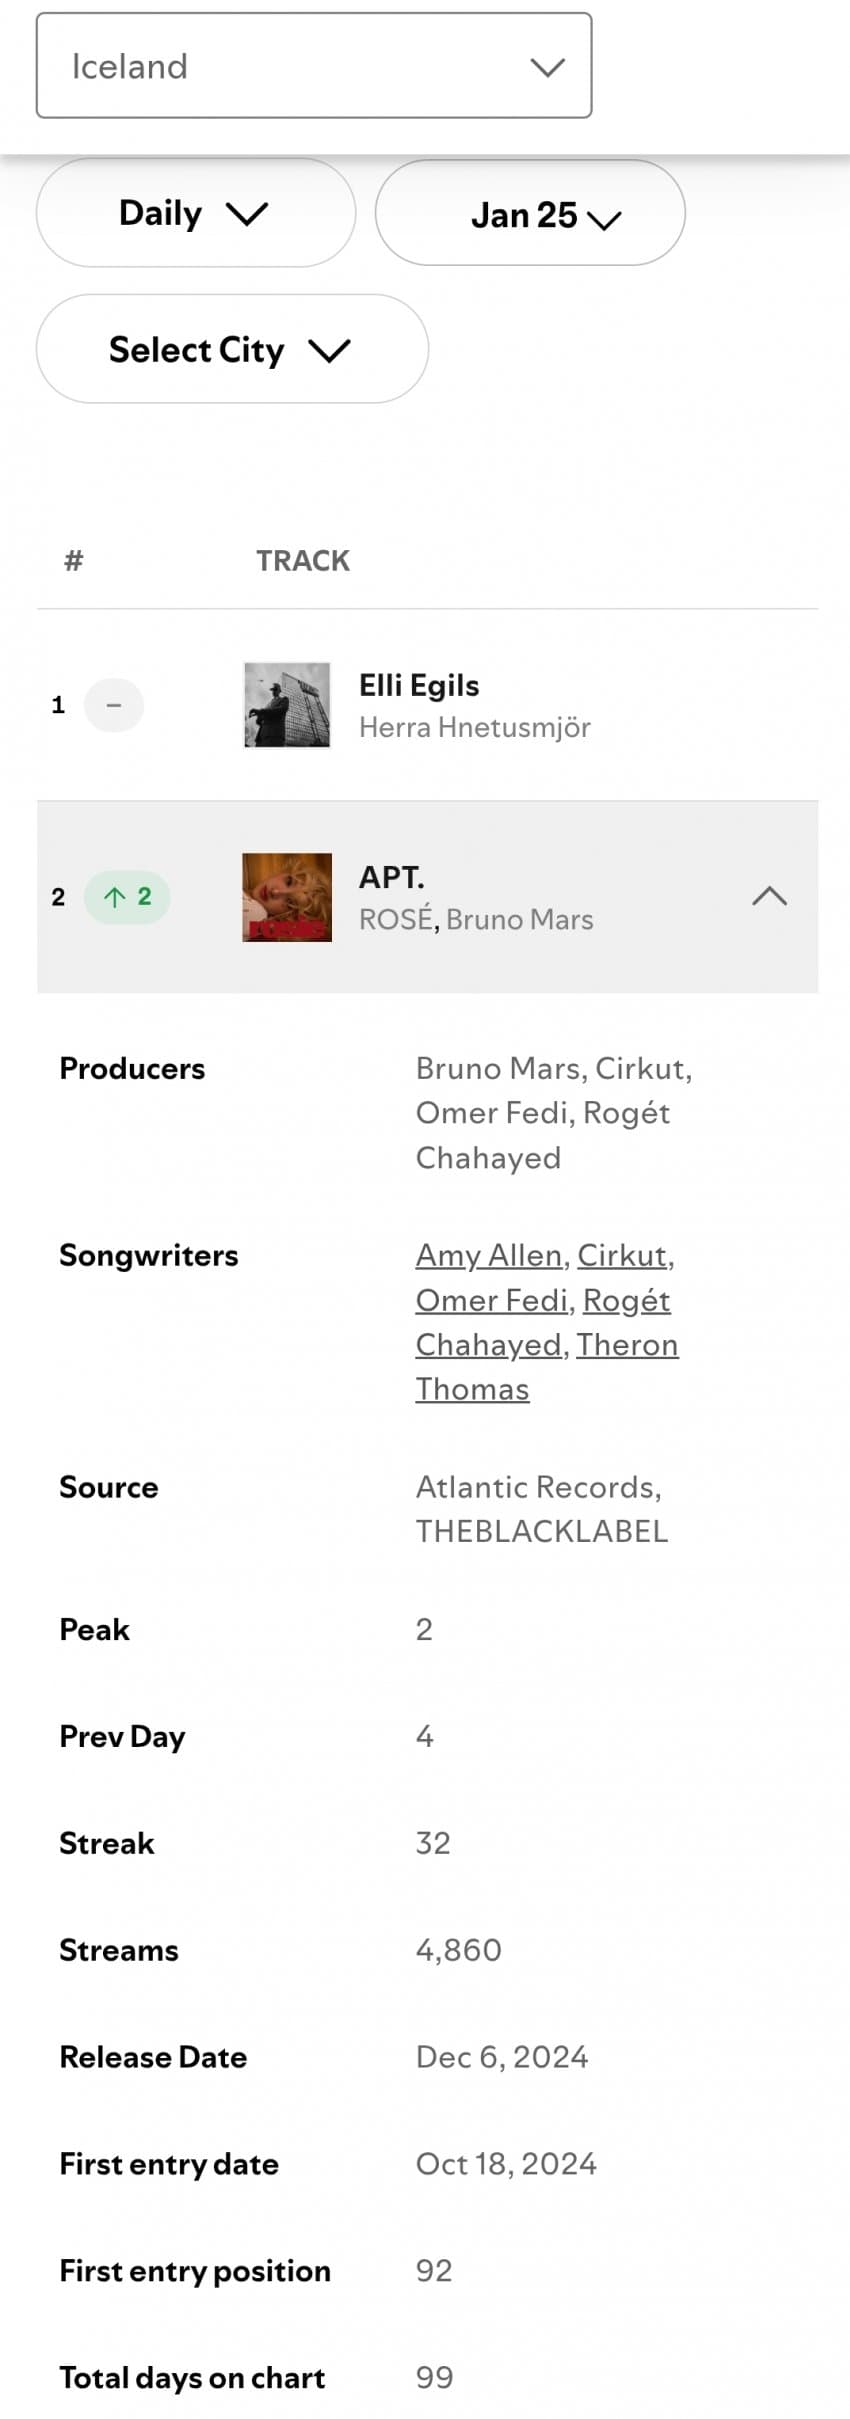Click the green up-2 position indicator

[127, 897]
